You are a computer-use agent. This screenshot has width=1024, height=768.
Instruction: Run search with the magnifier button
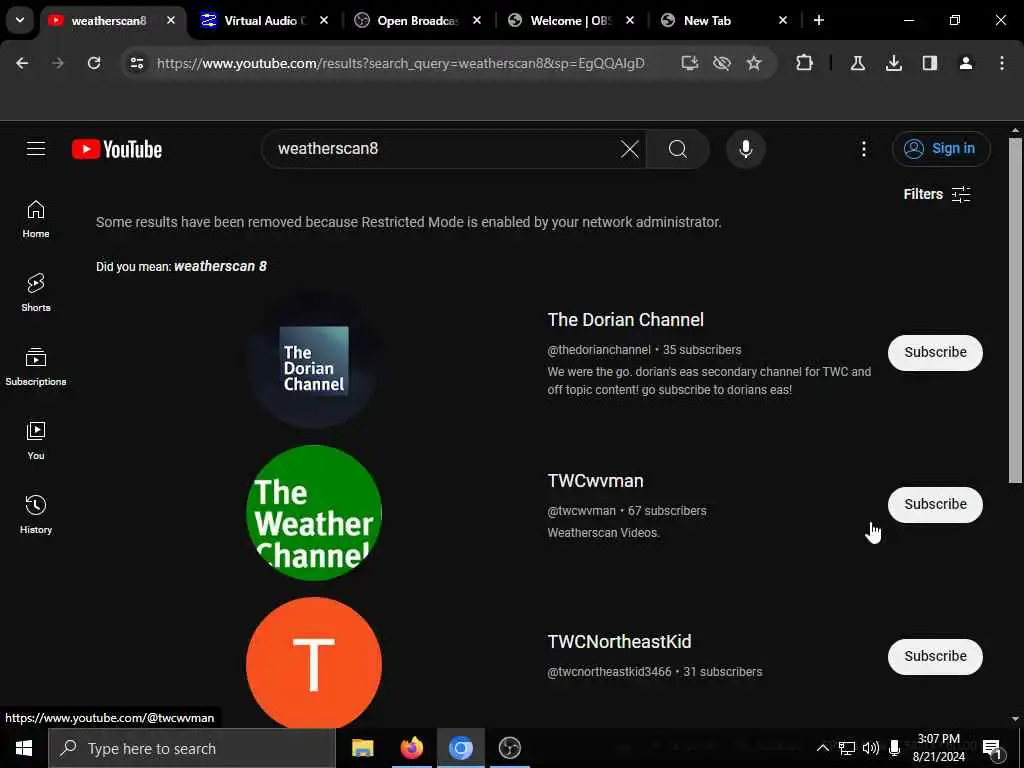(x=678, y=149)
